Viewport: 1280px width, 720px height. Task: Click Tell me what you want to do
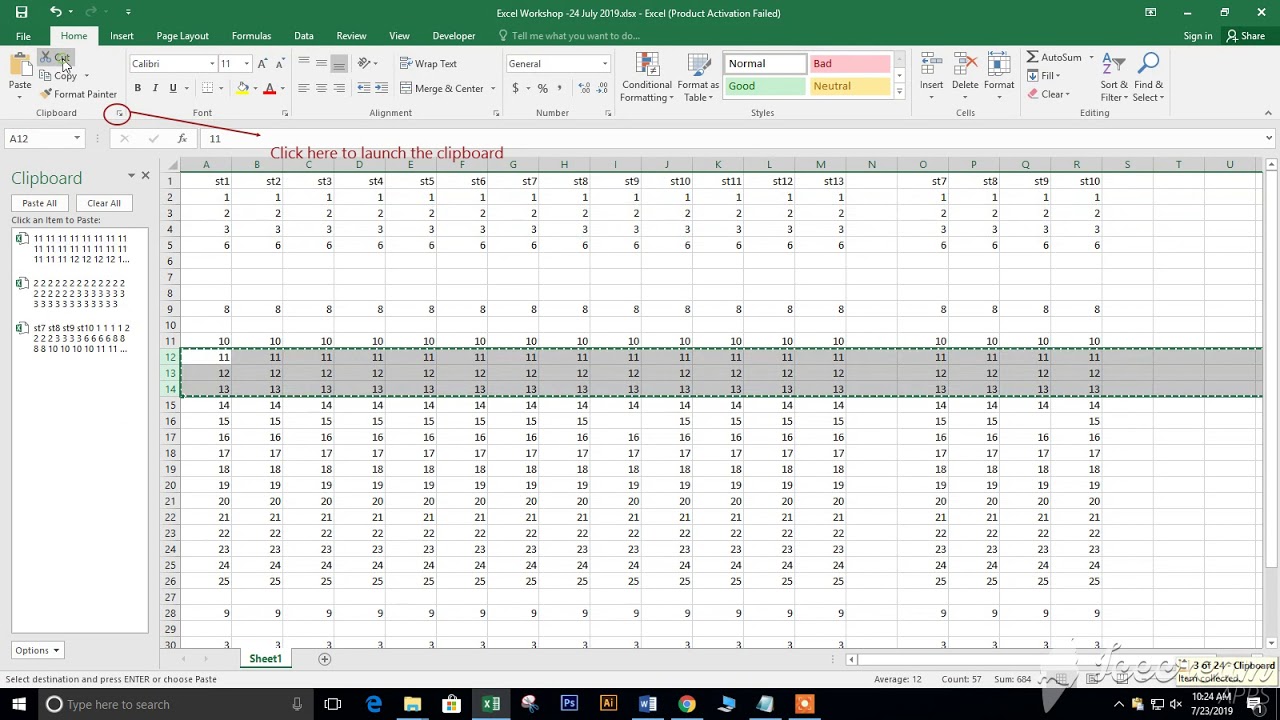tap(575, 36)
